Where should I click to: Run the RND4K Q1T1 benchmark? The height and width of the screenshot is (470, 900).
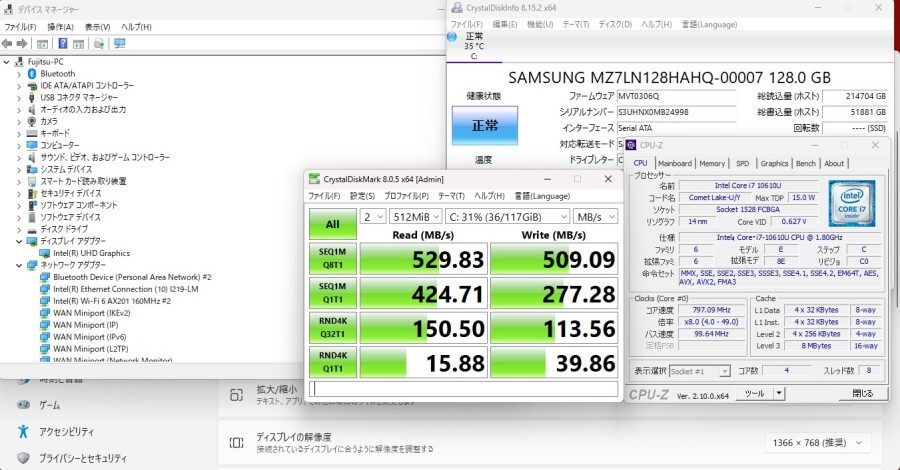coord(333,362)
